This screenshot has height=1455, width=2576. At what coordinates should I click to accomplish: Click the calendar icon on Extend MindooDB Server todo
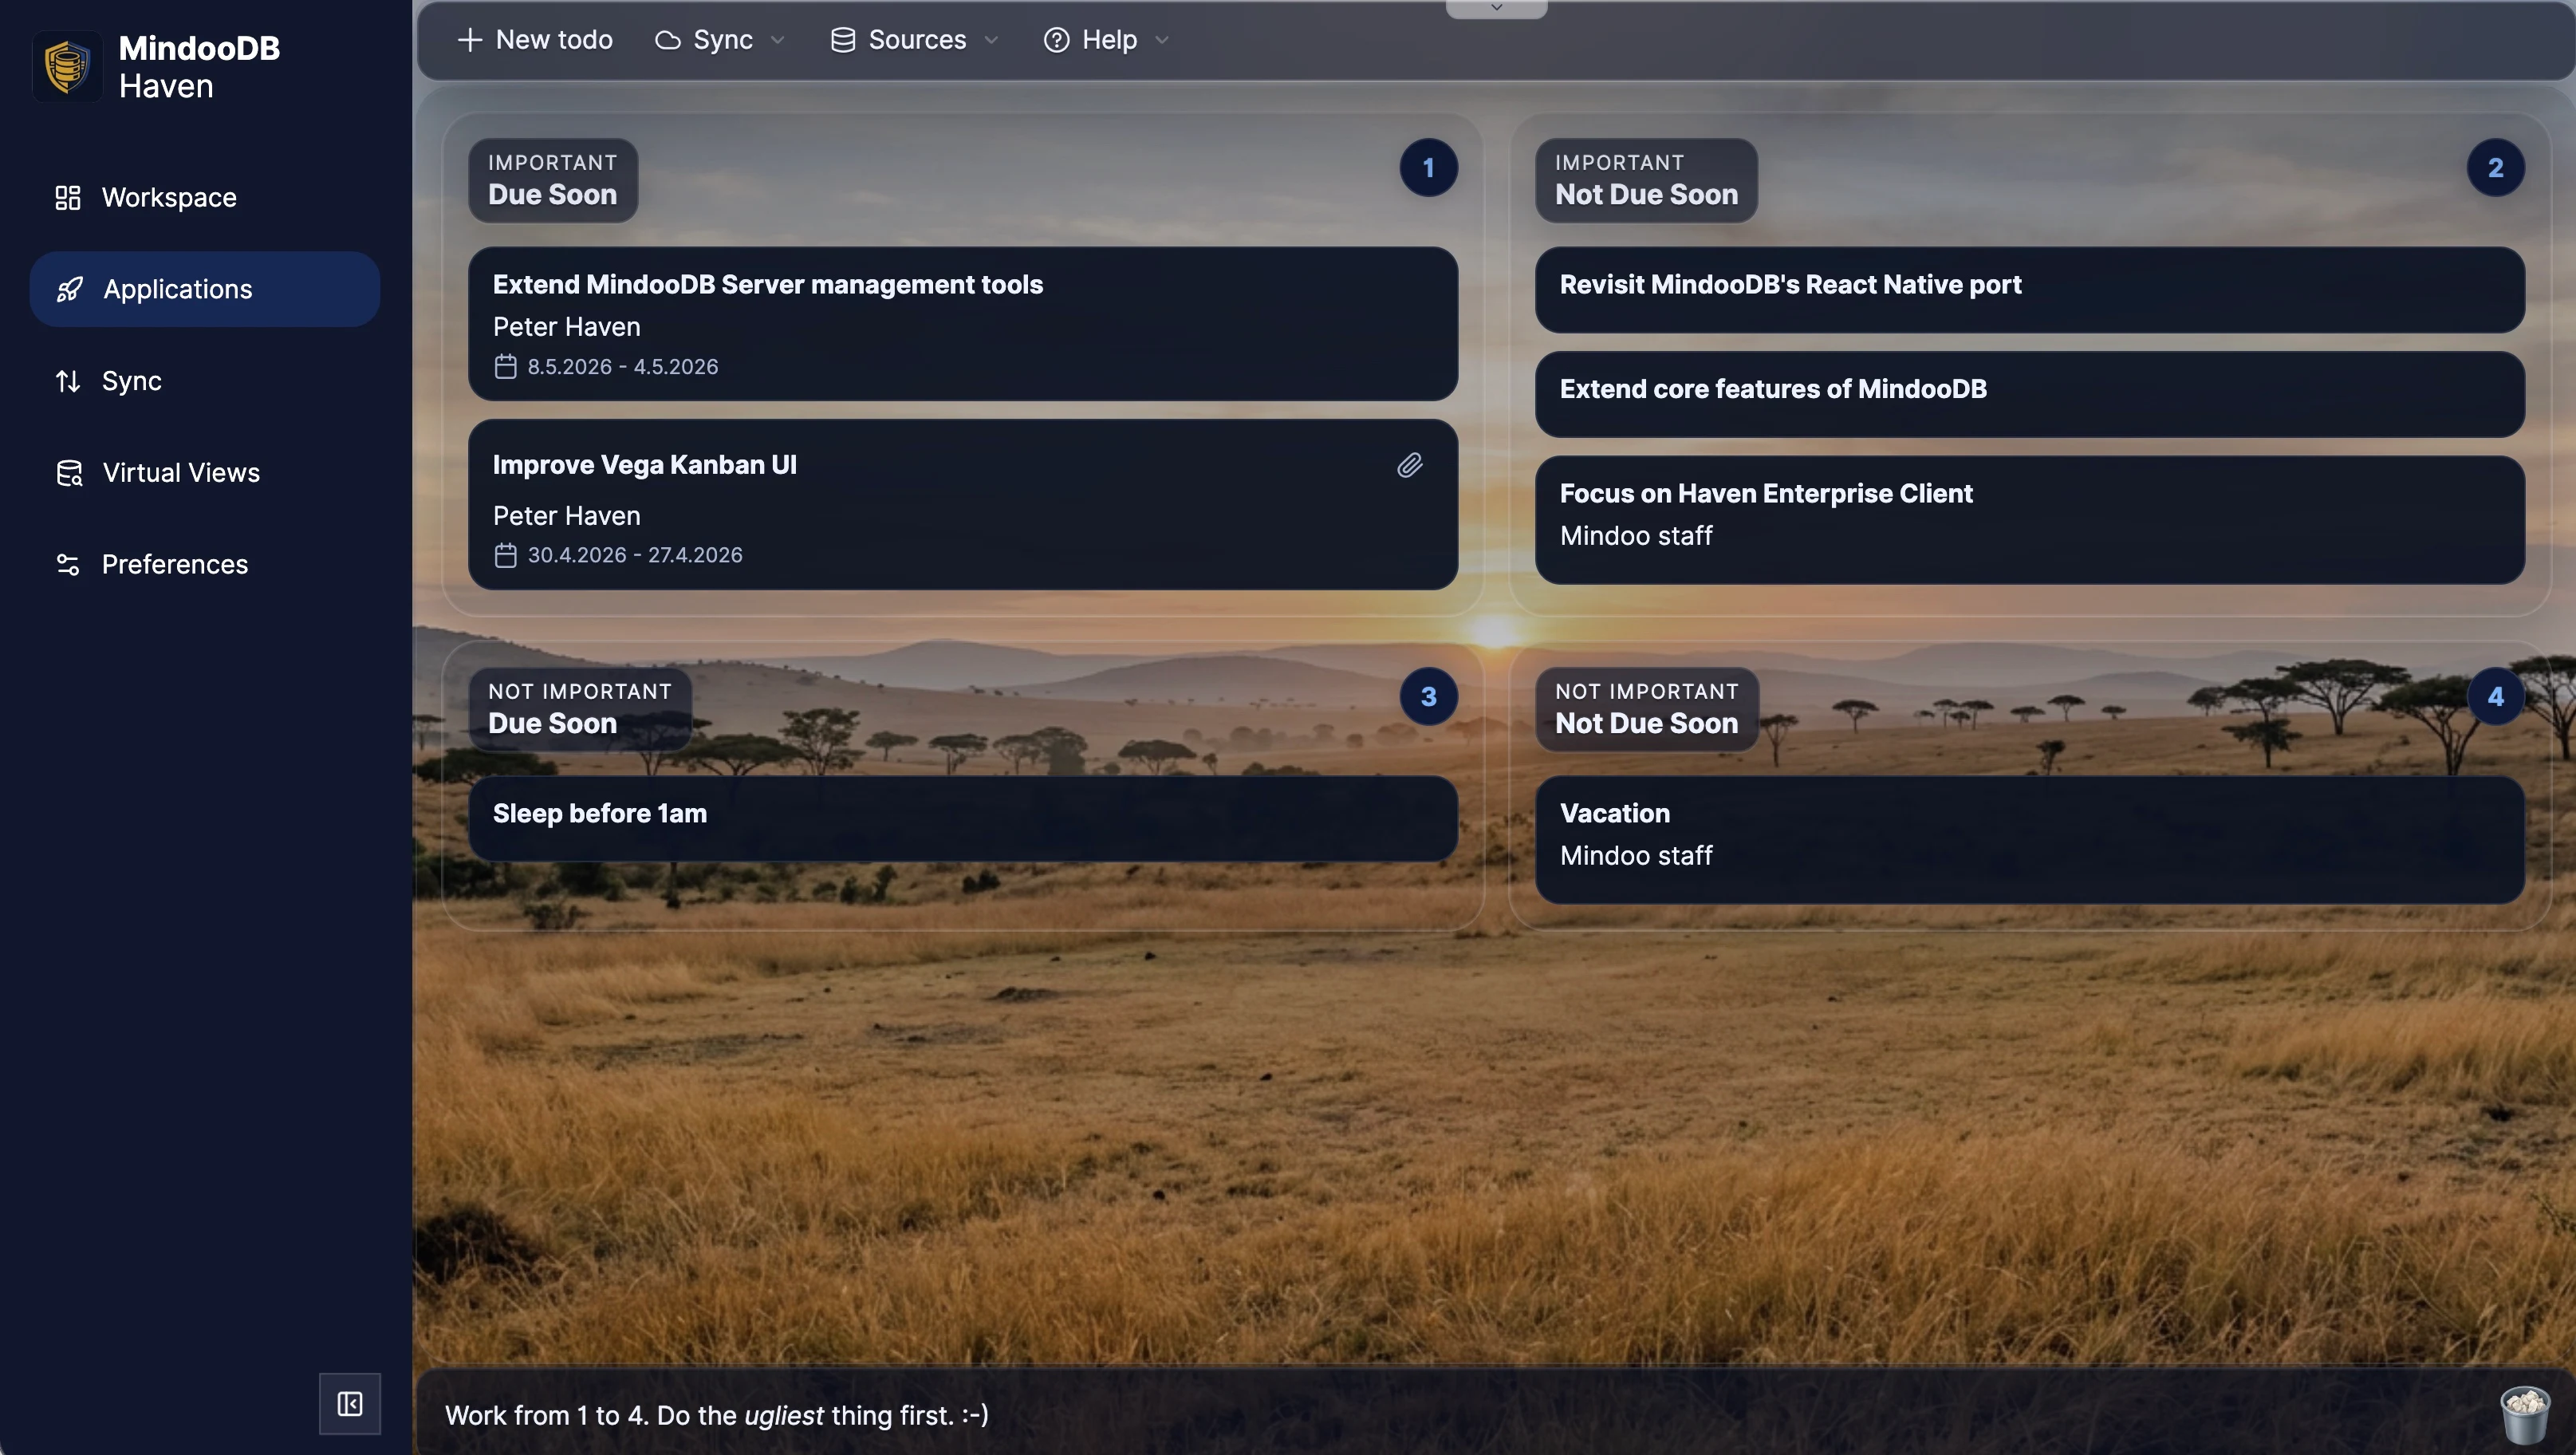click(506, 366)
